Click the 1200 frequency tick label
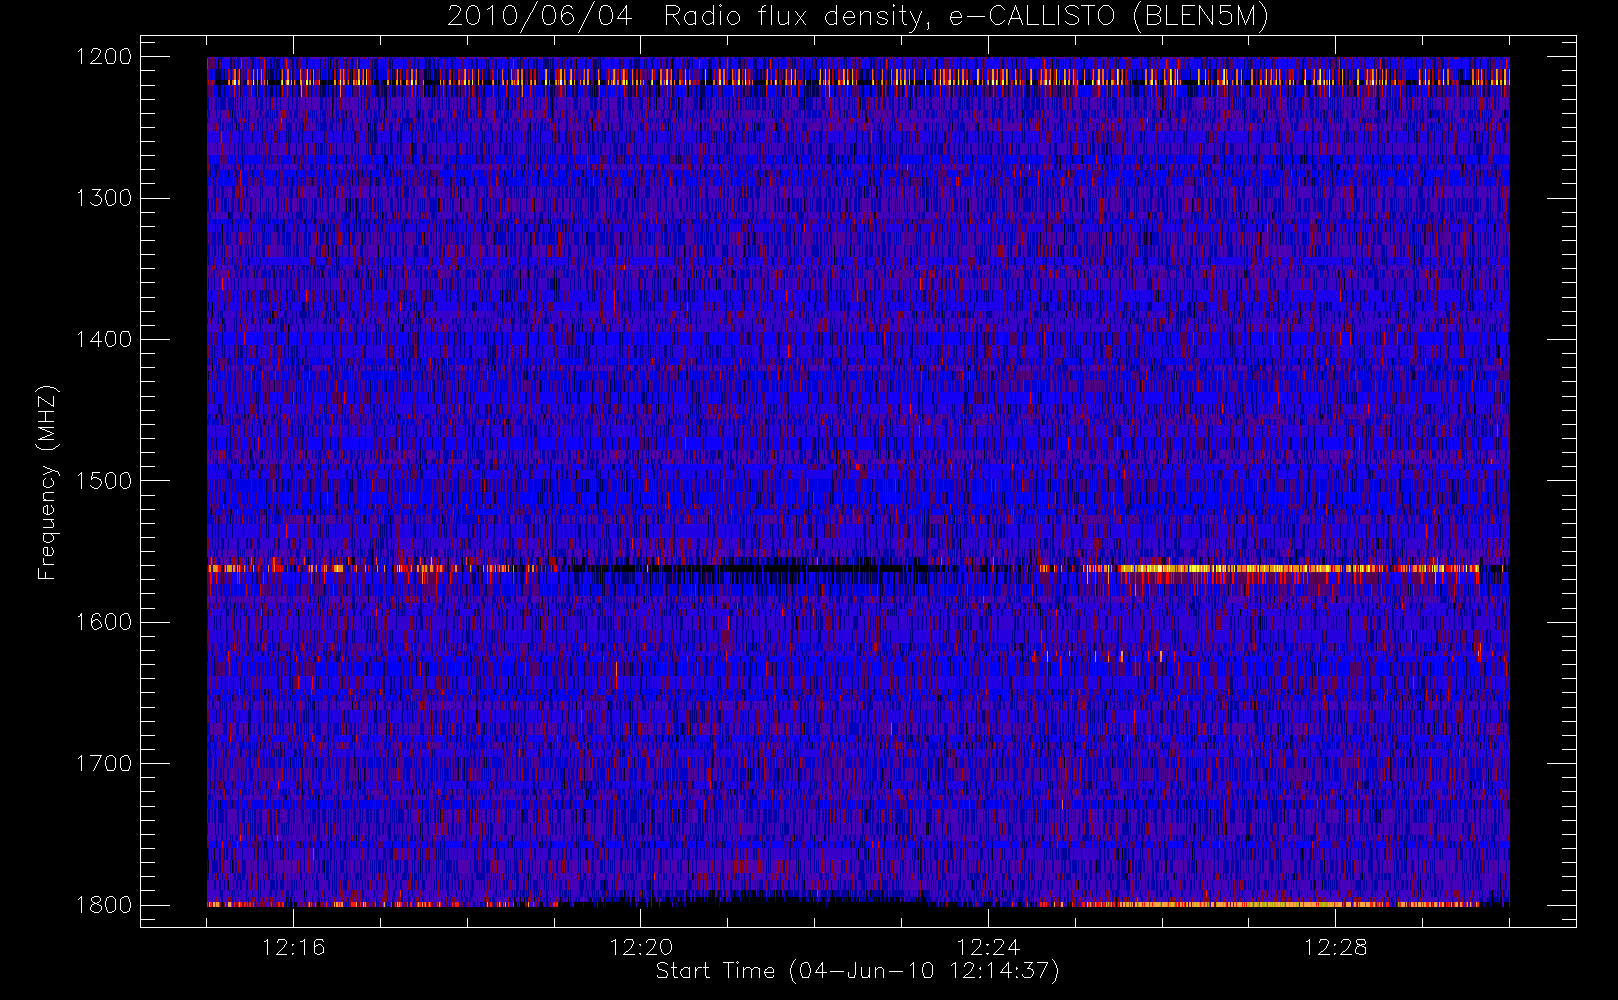The height and width of the screenshot is (1000, 1618). tap(104, 57)
